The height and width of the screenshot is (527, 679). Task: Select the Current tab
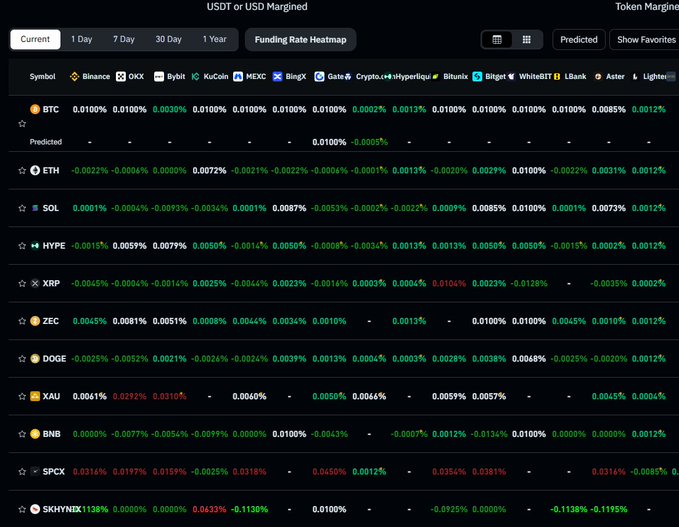(35, 39)
